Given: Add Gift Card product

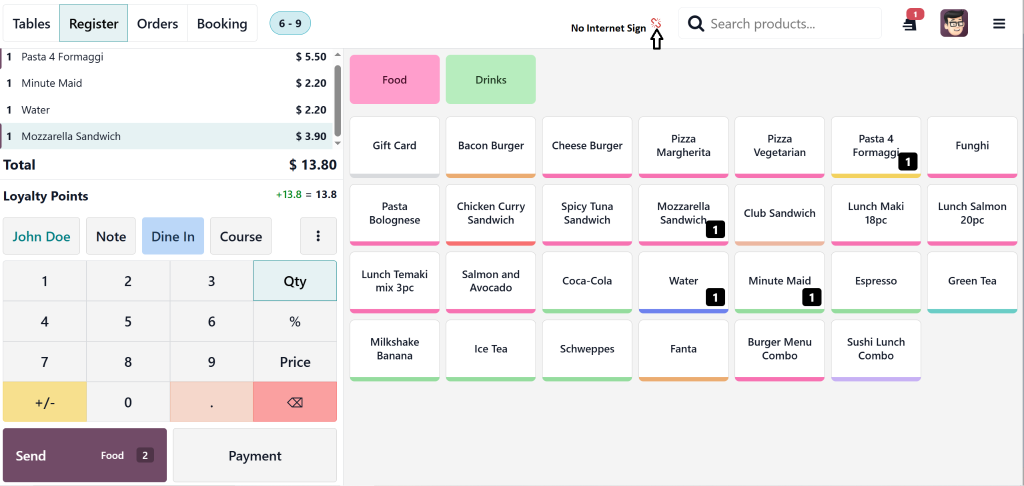Looking at the screenshot, I should (x=394, y=146).
